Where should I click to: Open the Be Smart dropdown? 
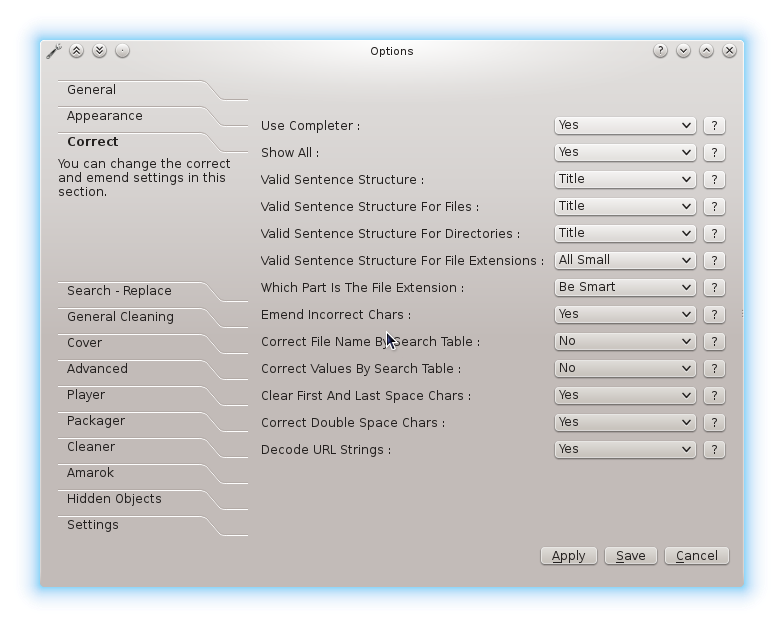pyautogui.click(x=625, y=288)
